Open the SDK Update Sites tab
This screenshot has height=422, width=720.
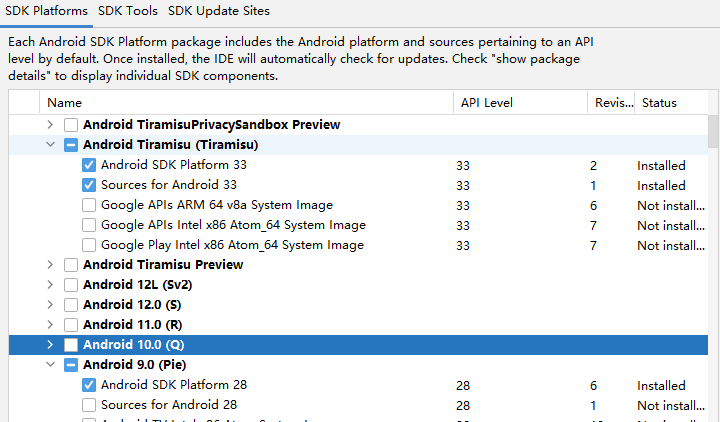pyautogui.click(x=218, y=11)
